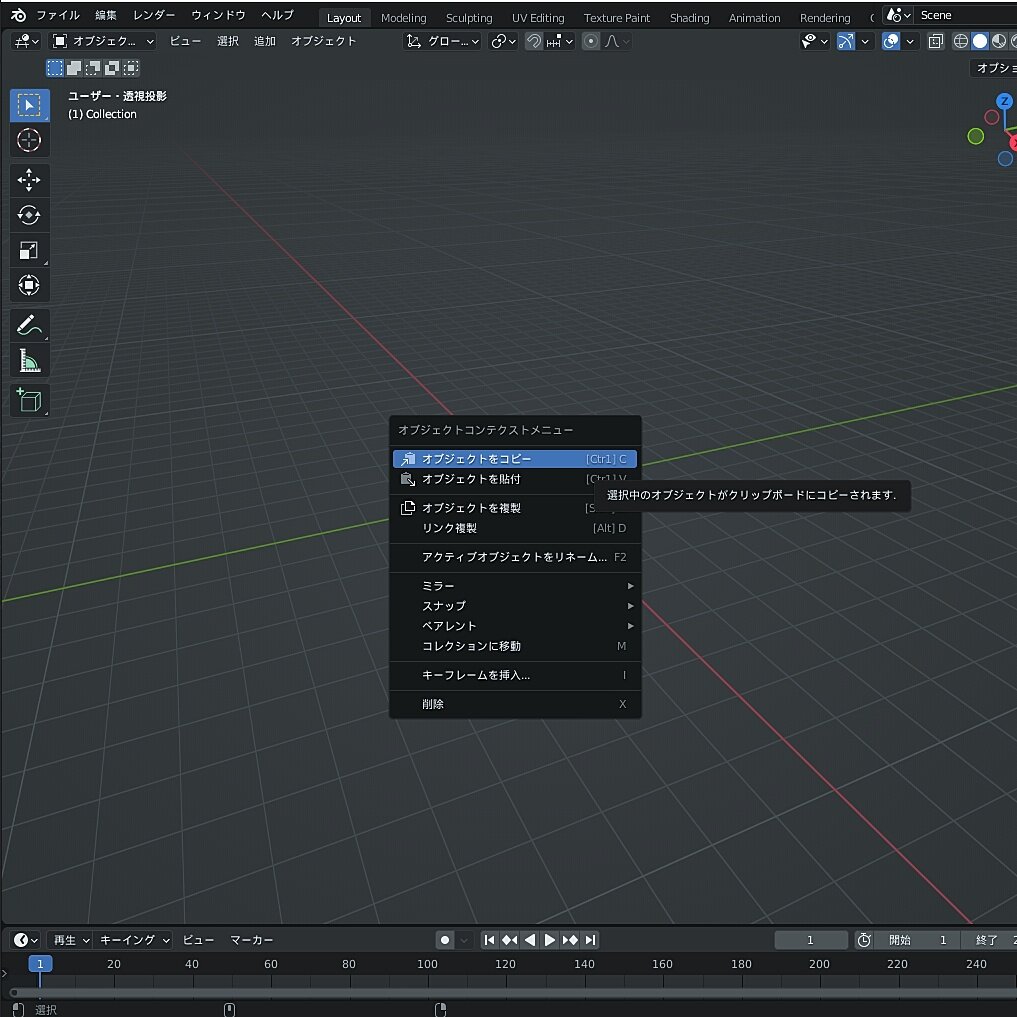The height and width of the screenshot is (1017, 1017).
Task: Click the blue playhead marker at frame 1
Action: [x=40, y=964]
